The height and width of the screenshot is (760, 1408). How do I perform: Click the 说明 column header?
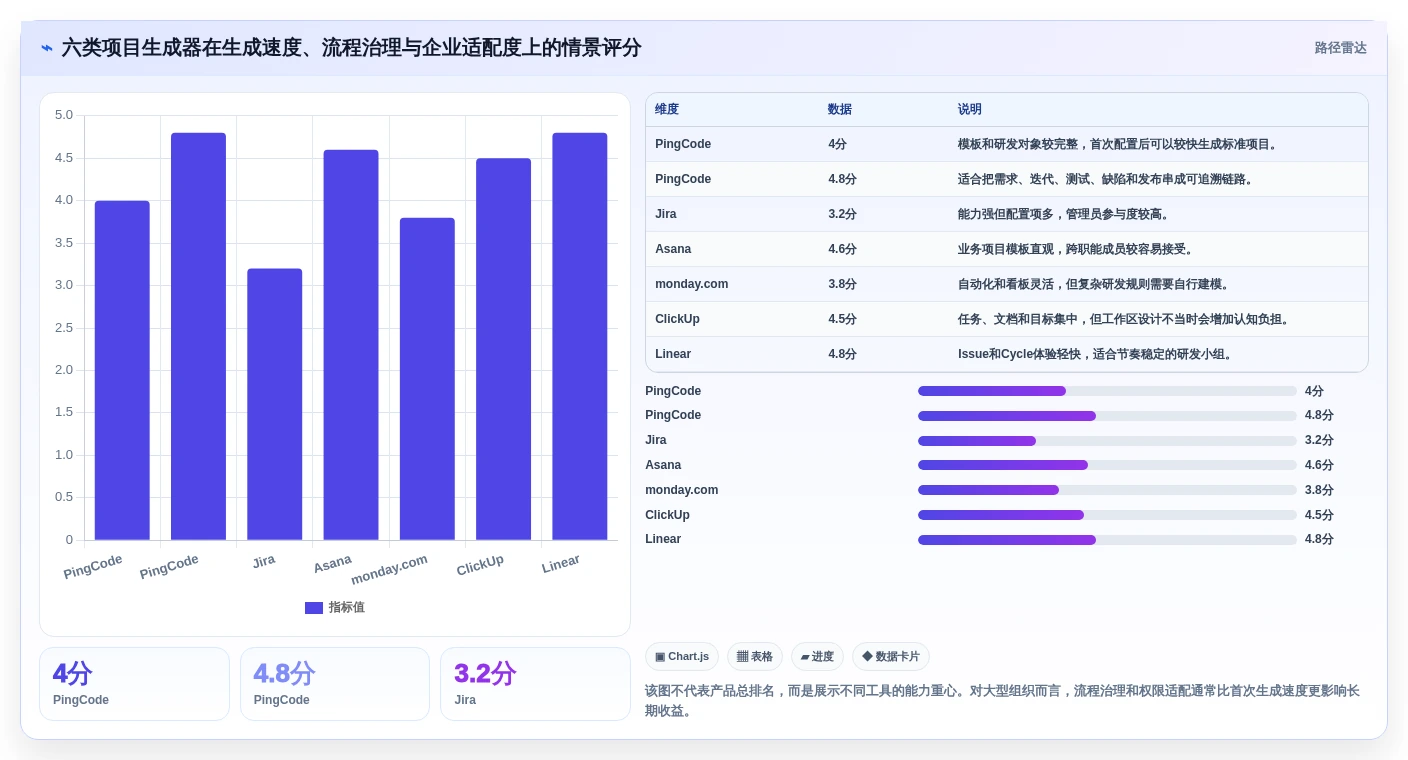(970, 110)
